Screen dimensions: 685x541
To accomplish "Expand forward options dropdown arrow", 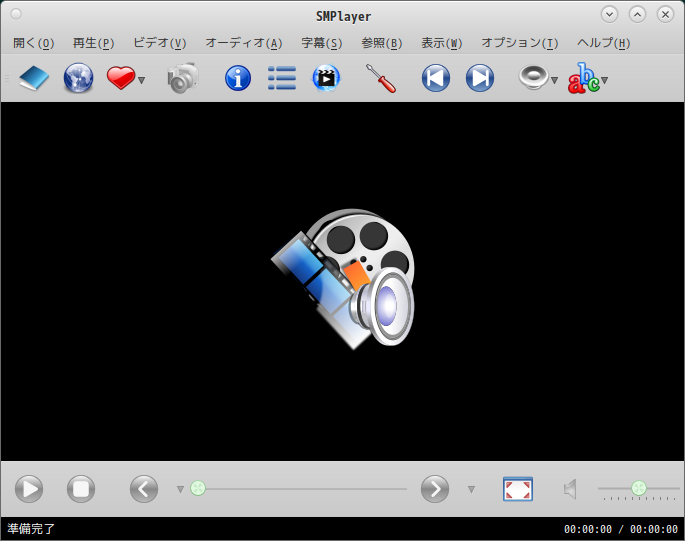I will tap(471, 489).
